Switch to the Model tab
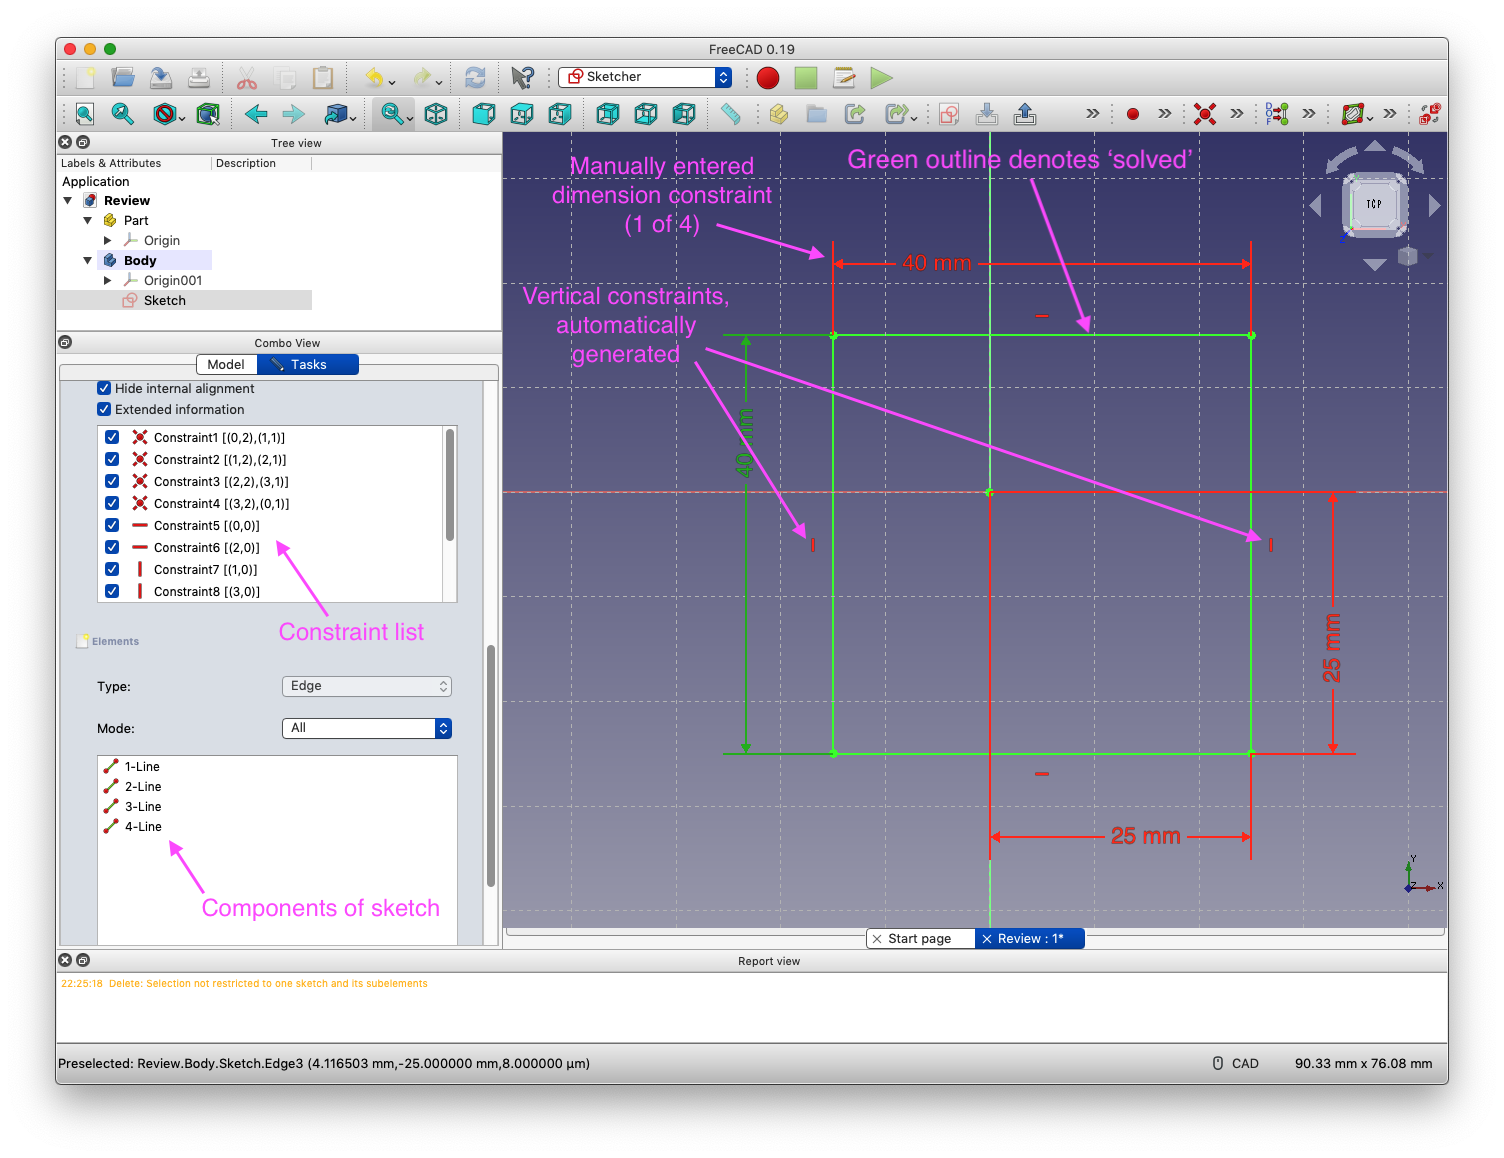 (226, 364)
